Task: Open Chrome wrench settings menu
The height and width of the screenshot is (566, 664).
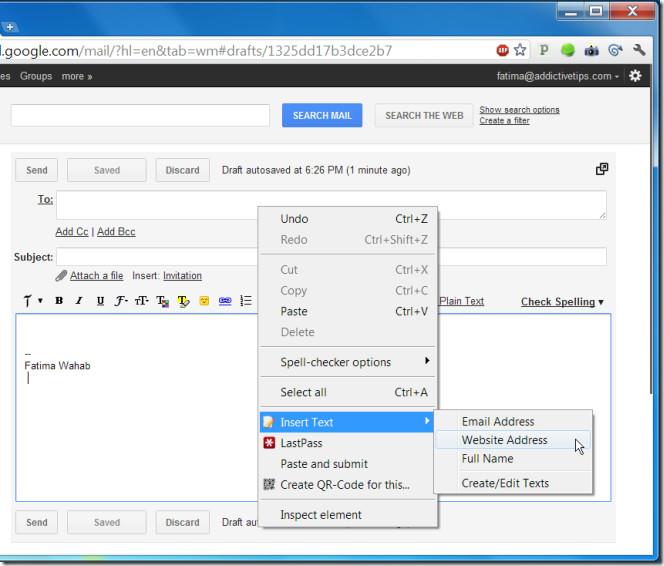Action: (640, 49)
